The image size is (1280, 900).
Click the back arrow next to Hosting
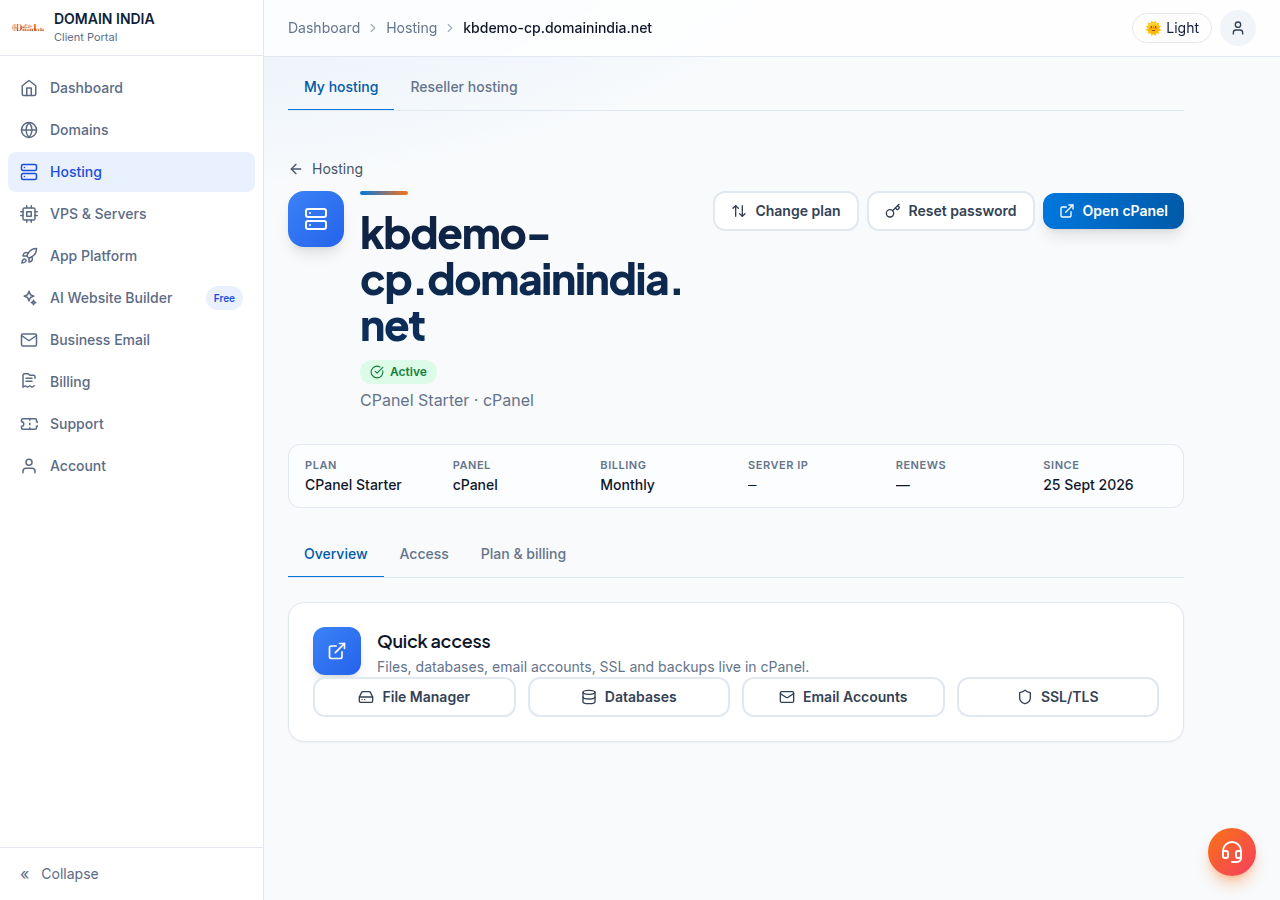295,169
